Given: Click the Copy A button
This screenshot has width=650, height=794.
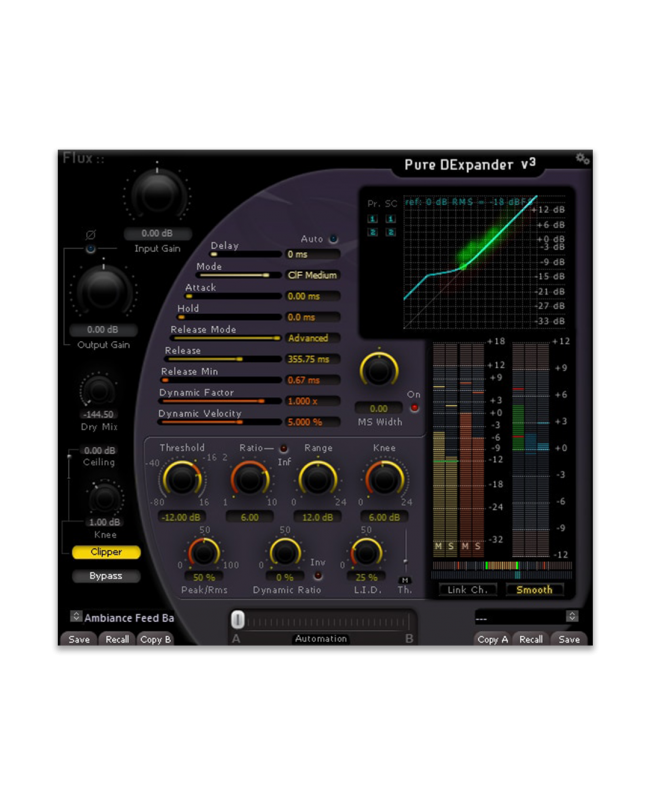Looking at the screenshot, I should pyautogui.click(x=493, y=639).
